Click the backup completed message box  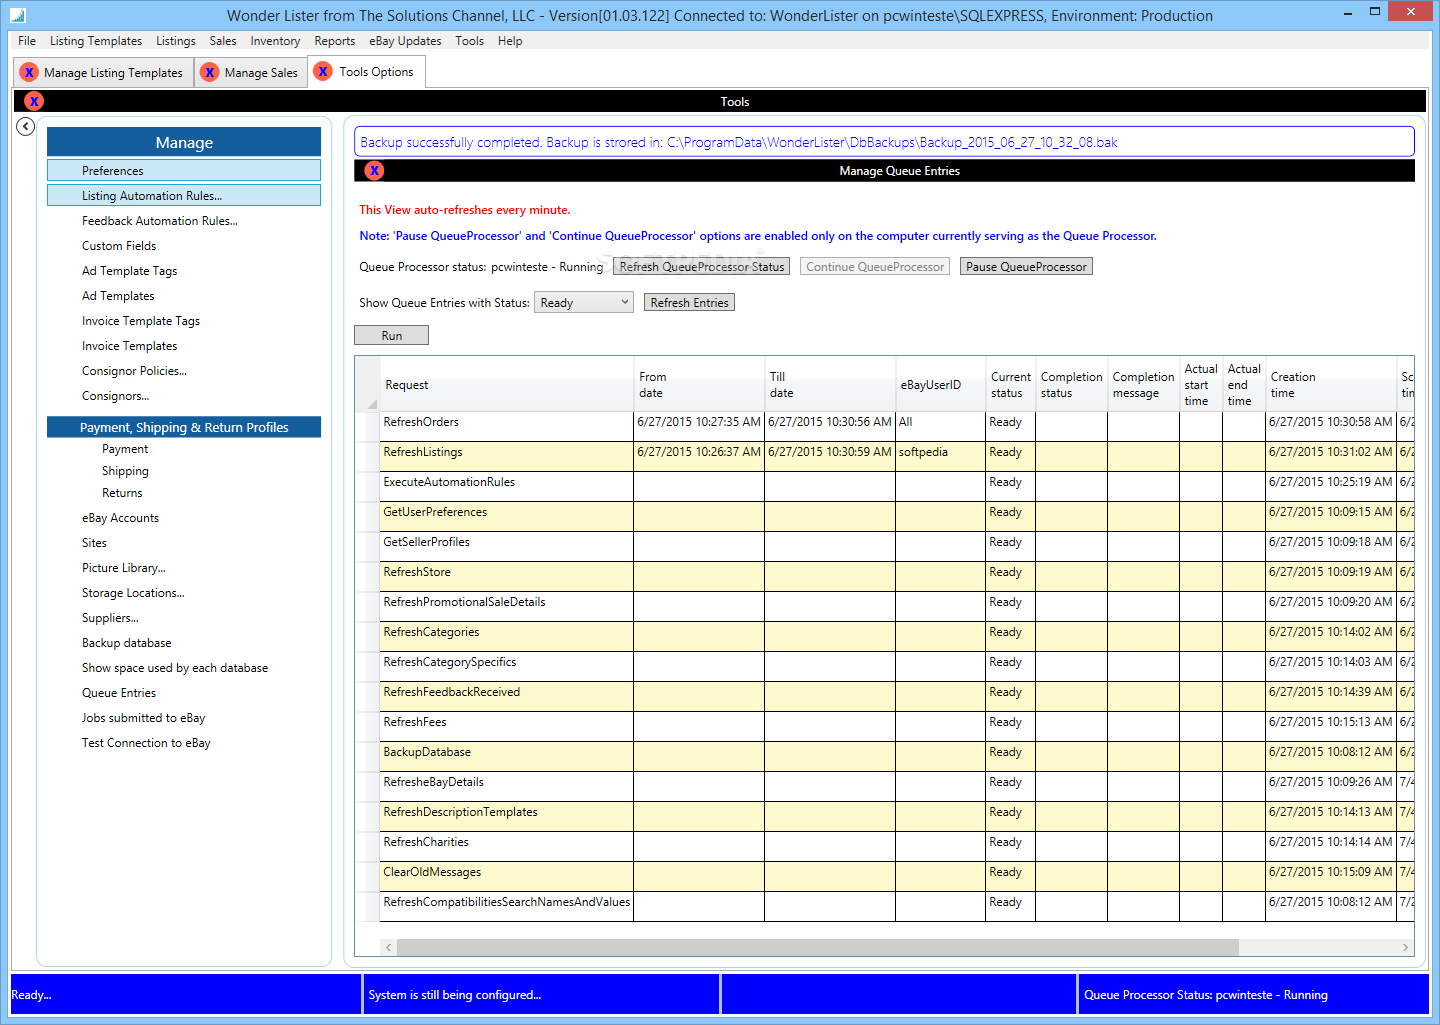point(884,142)
